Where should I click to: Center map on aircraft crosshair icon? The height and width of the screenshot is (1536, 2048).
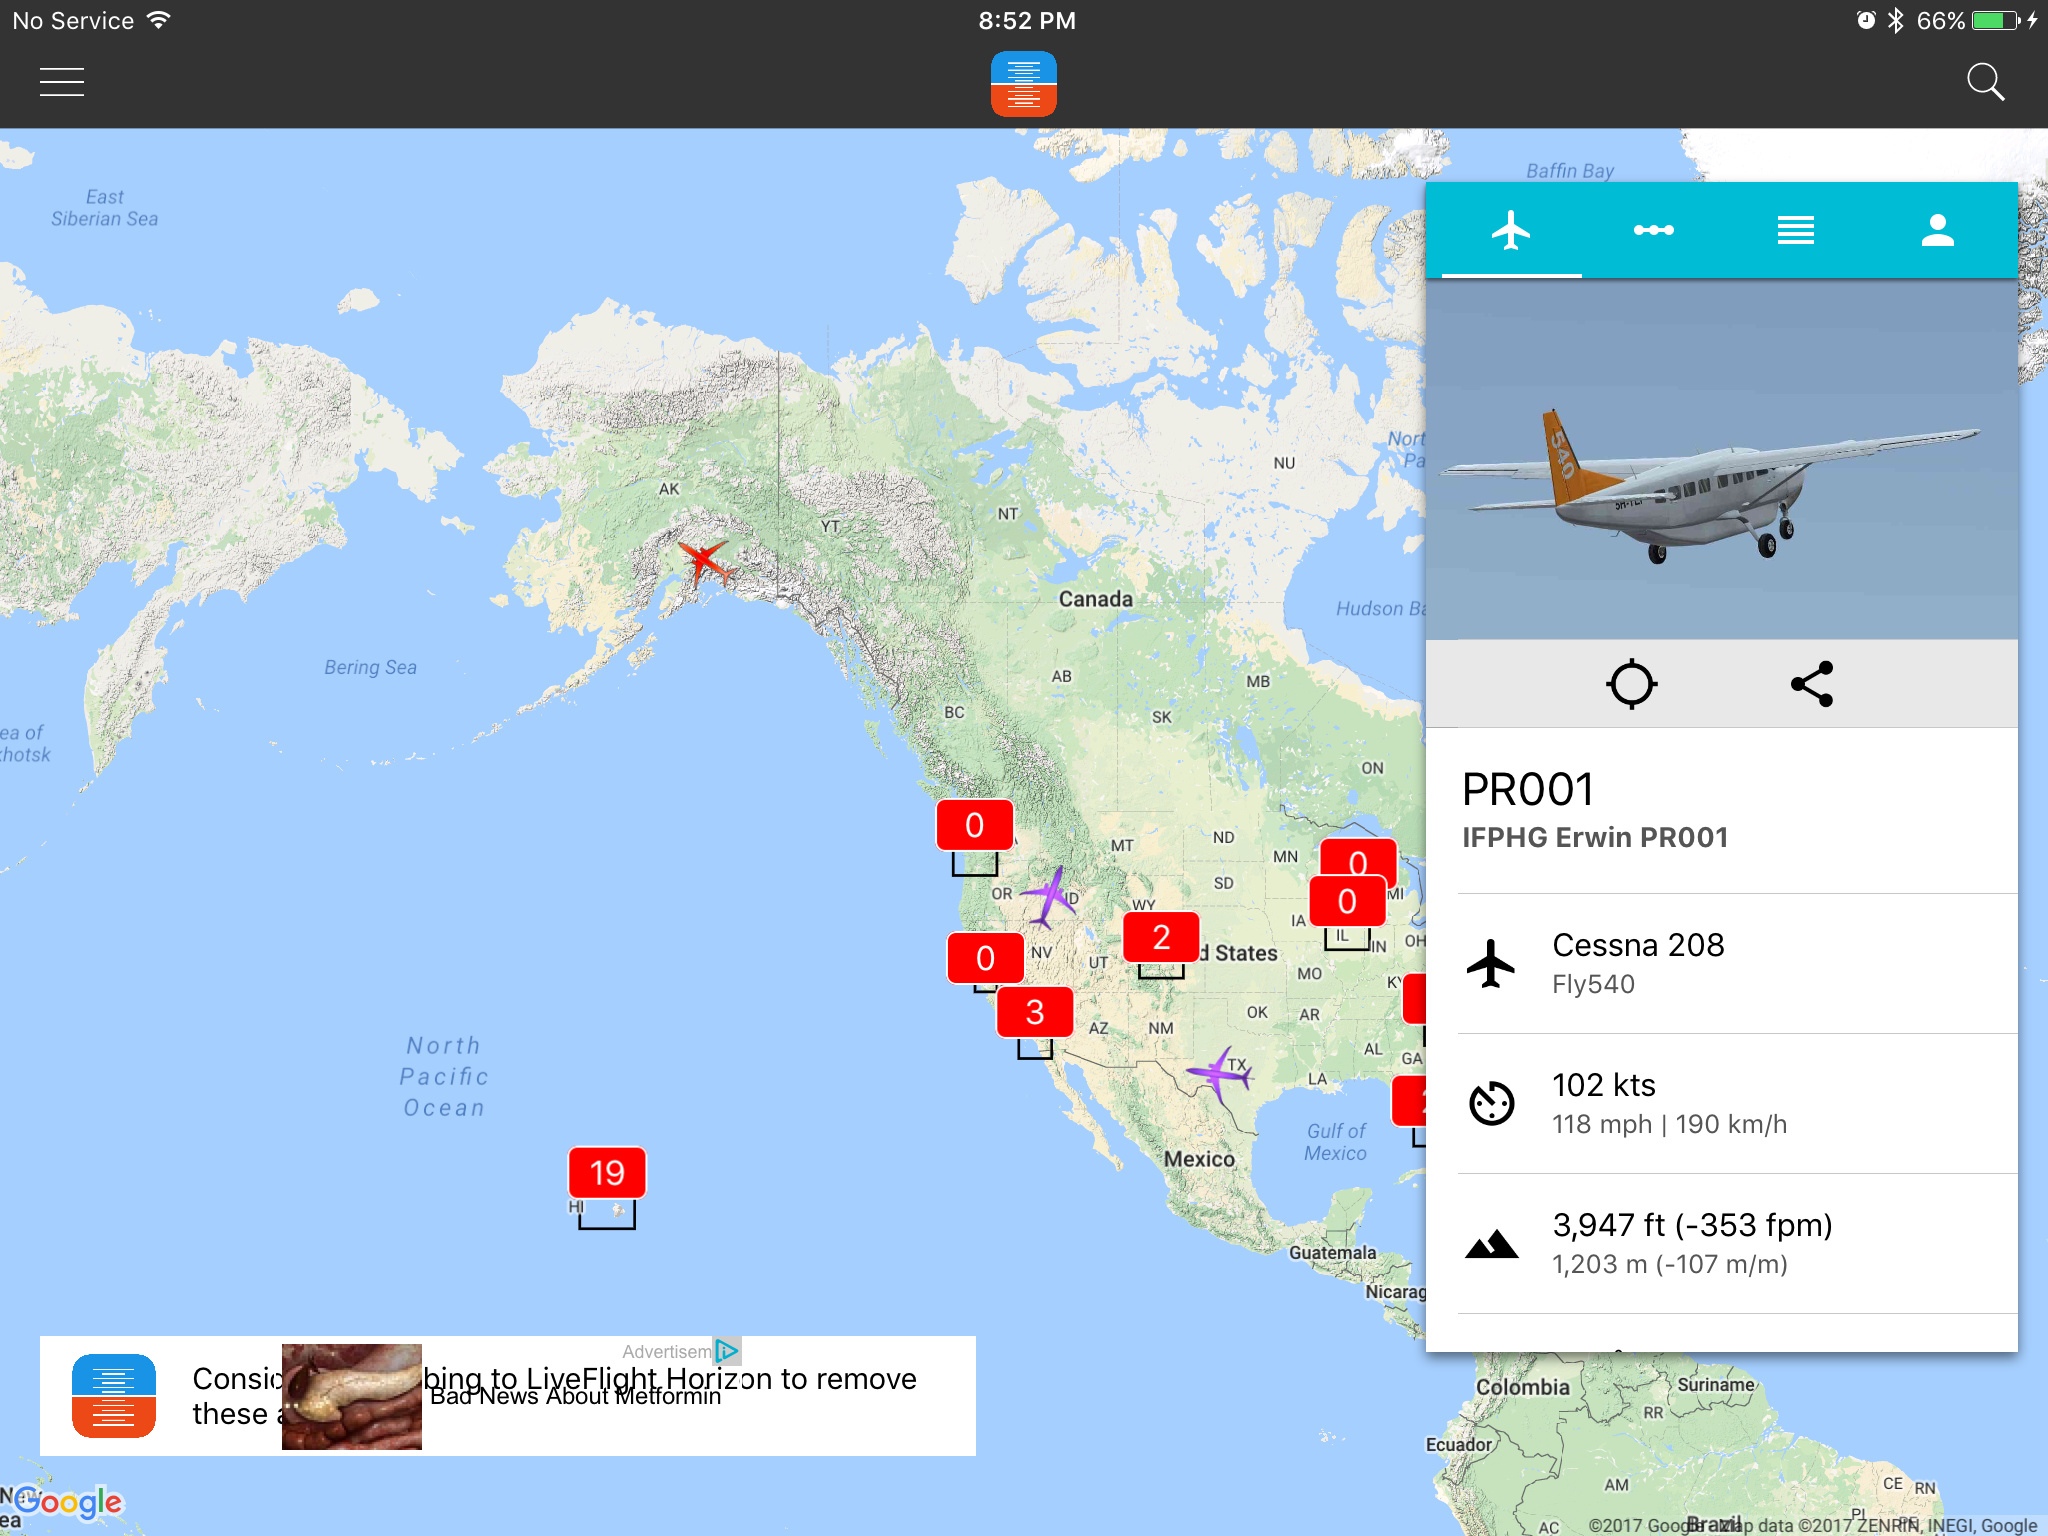(x=1631, y=684)
